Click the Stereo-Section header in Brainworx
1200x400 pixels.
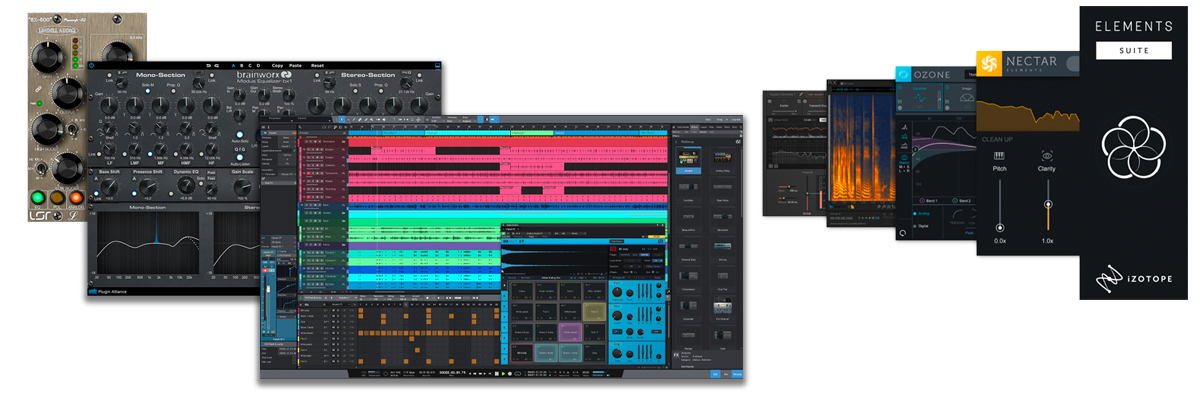[x=367, y=75]
